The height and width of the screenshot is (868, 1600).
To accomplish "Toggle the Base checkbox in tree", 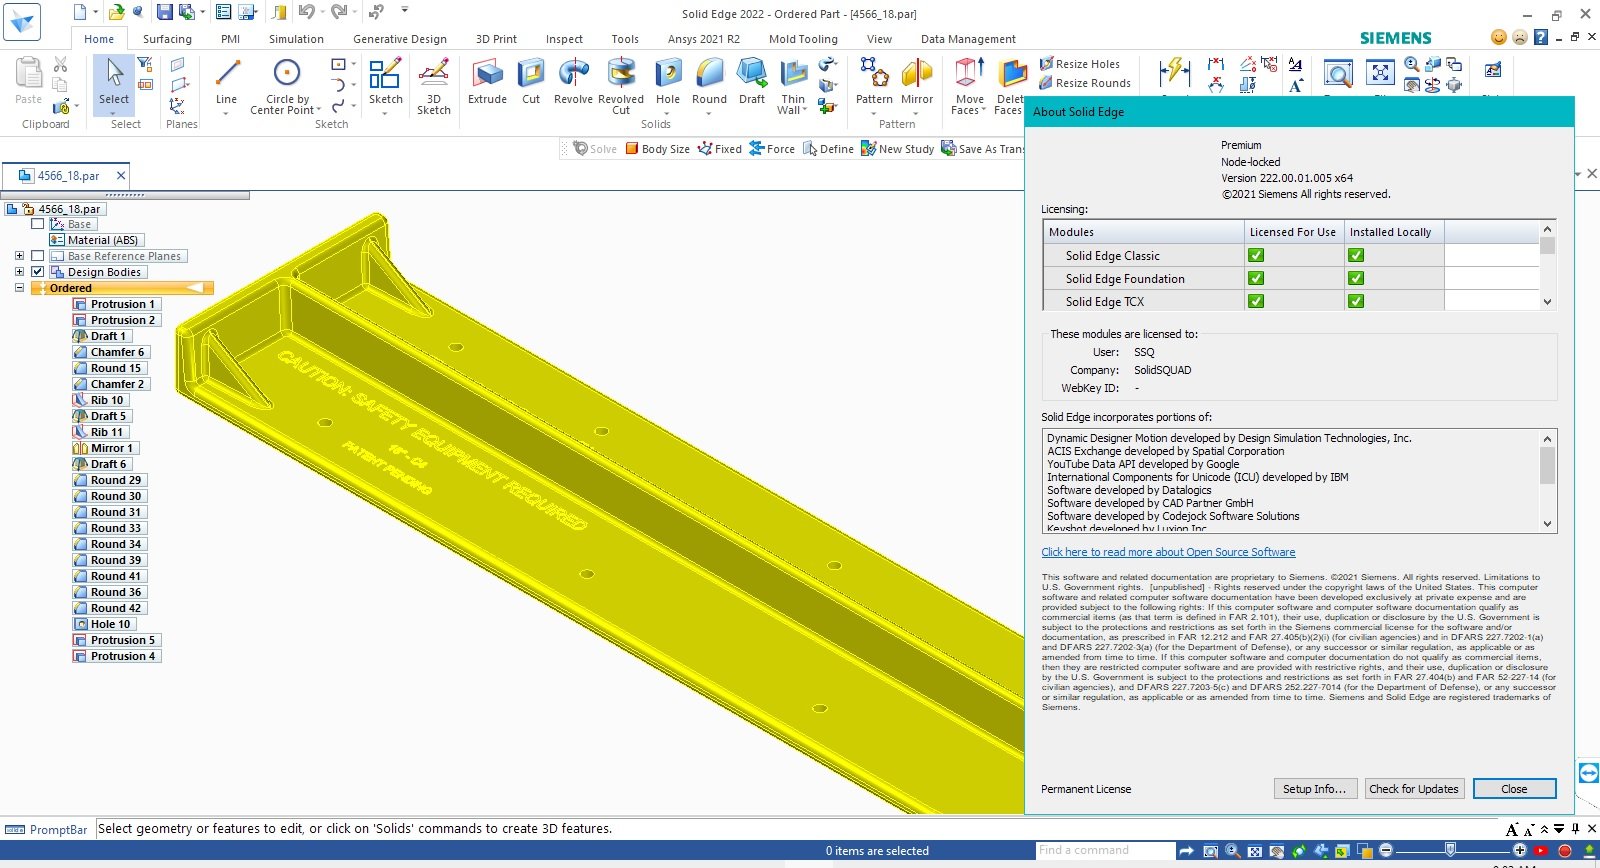I will [x=37, y=224].
